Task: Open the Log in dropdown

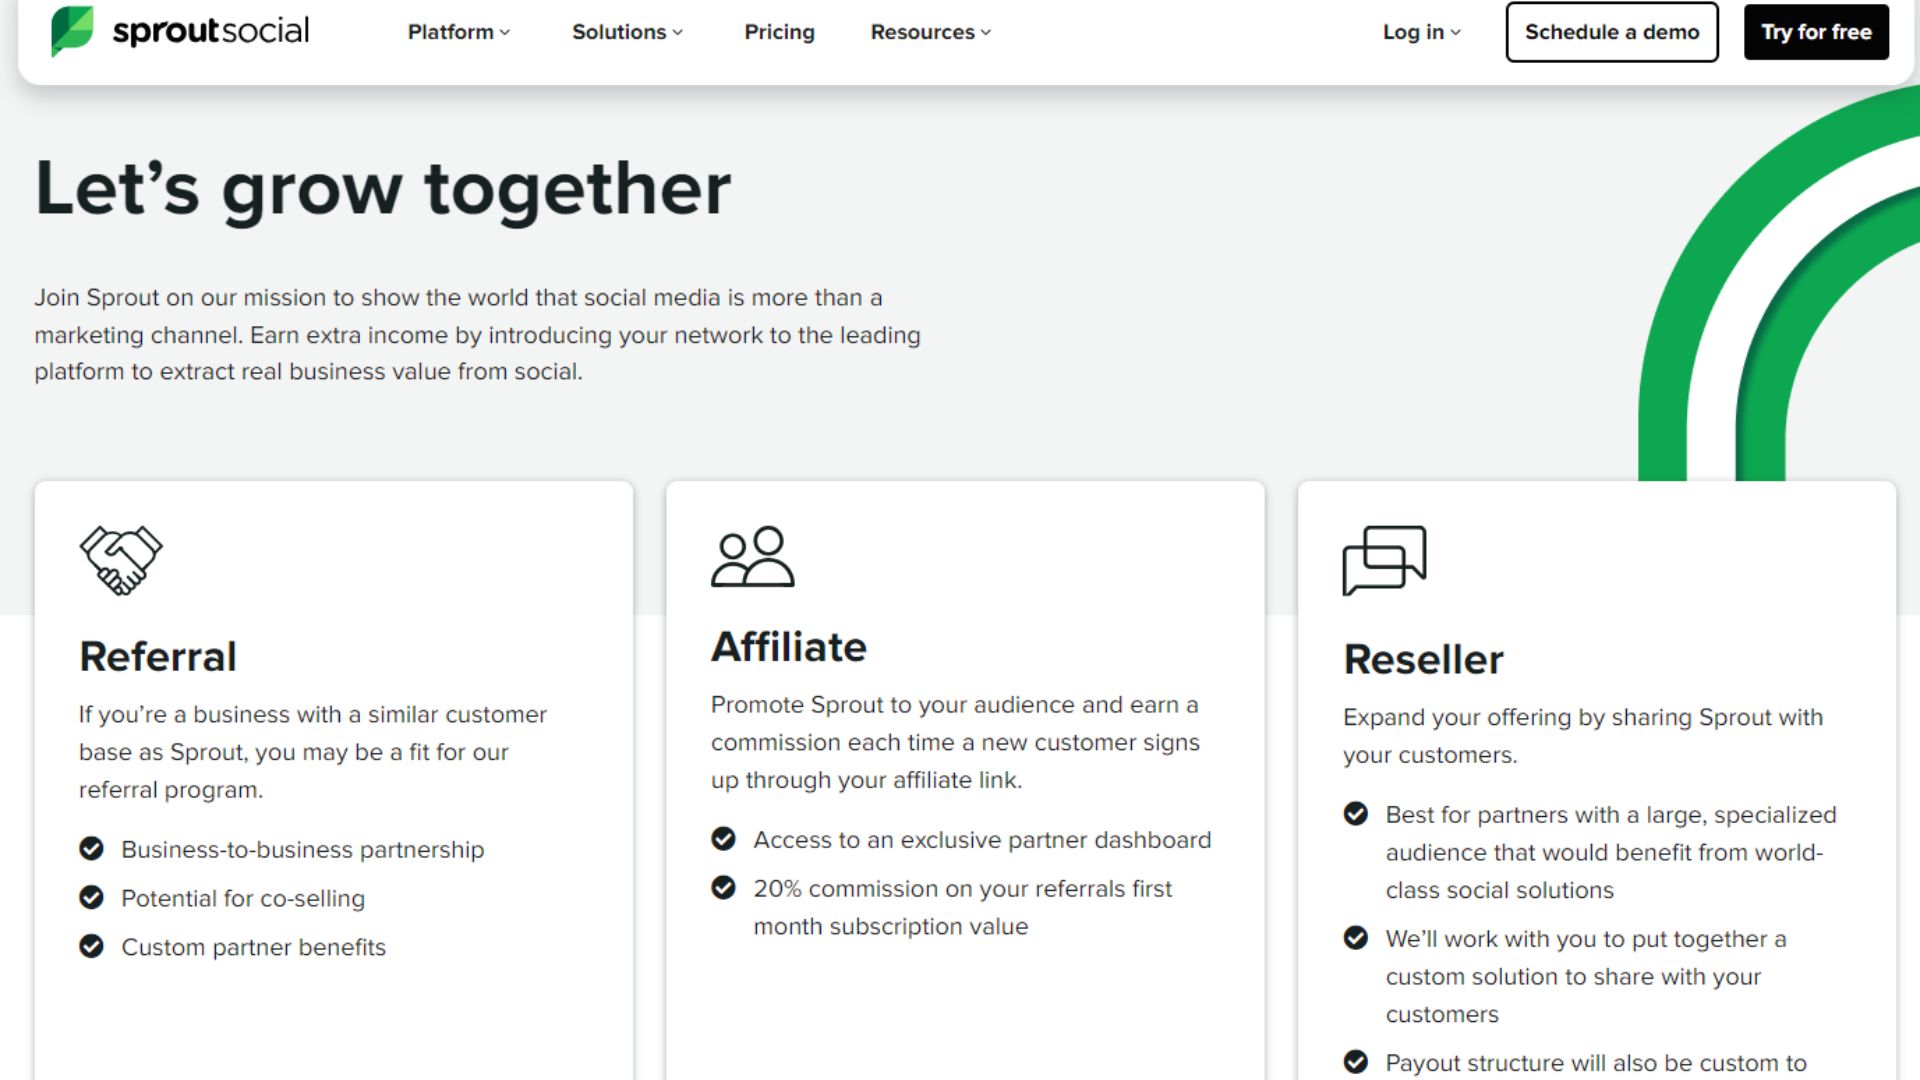Action: (1421, 32)
